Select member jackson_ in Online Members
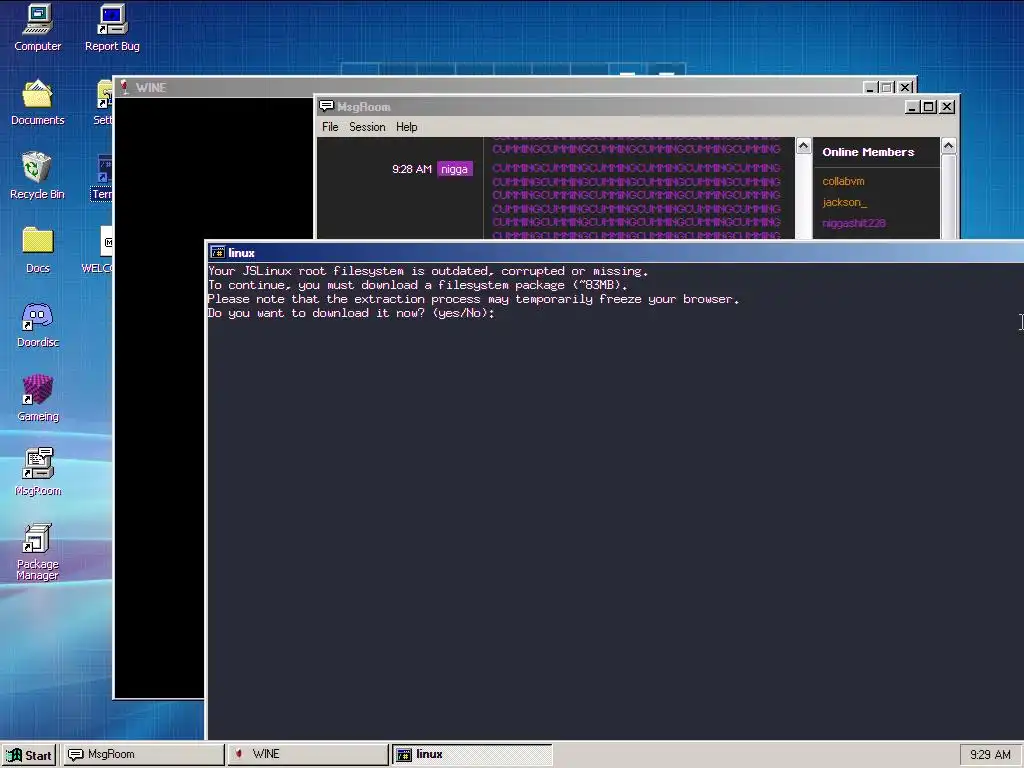The height and width of the screenshot is (768, 1024). pyautogui.click(x=844, y=202)
